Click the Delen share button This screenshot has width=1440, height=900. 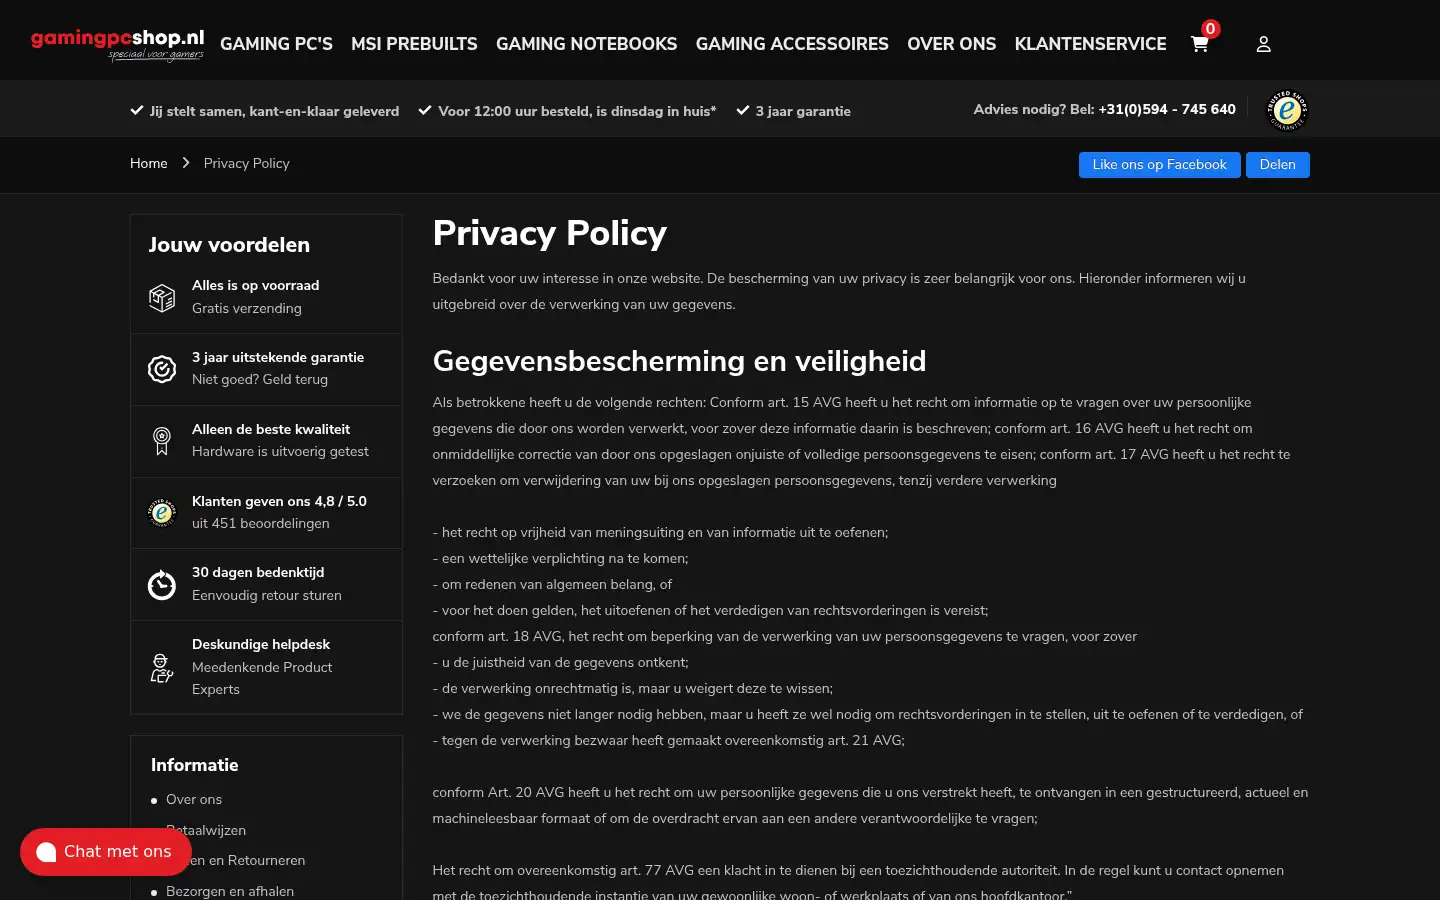1277,165
